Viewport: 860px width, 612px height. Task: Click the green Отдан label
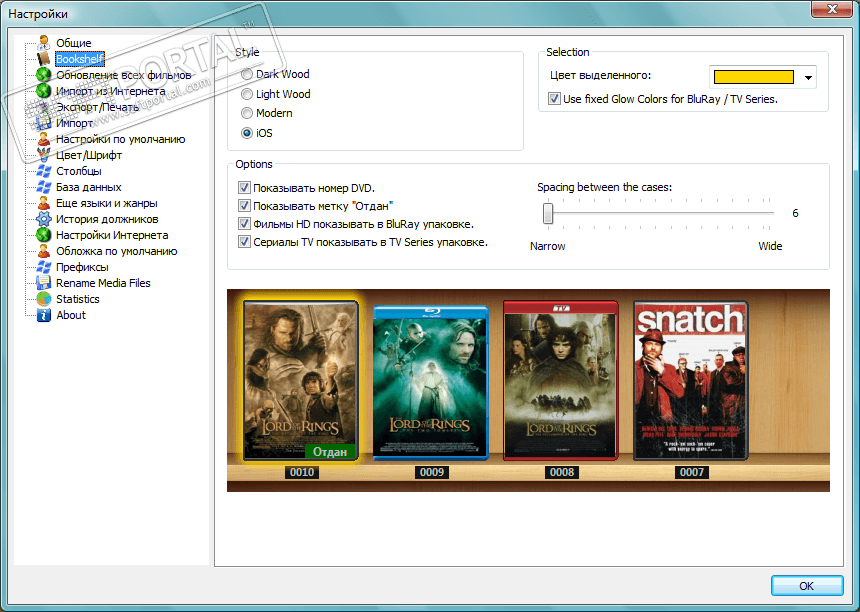click(x=330, y=451)
